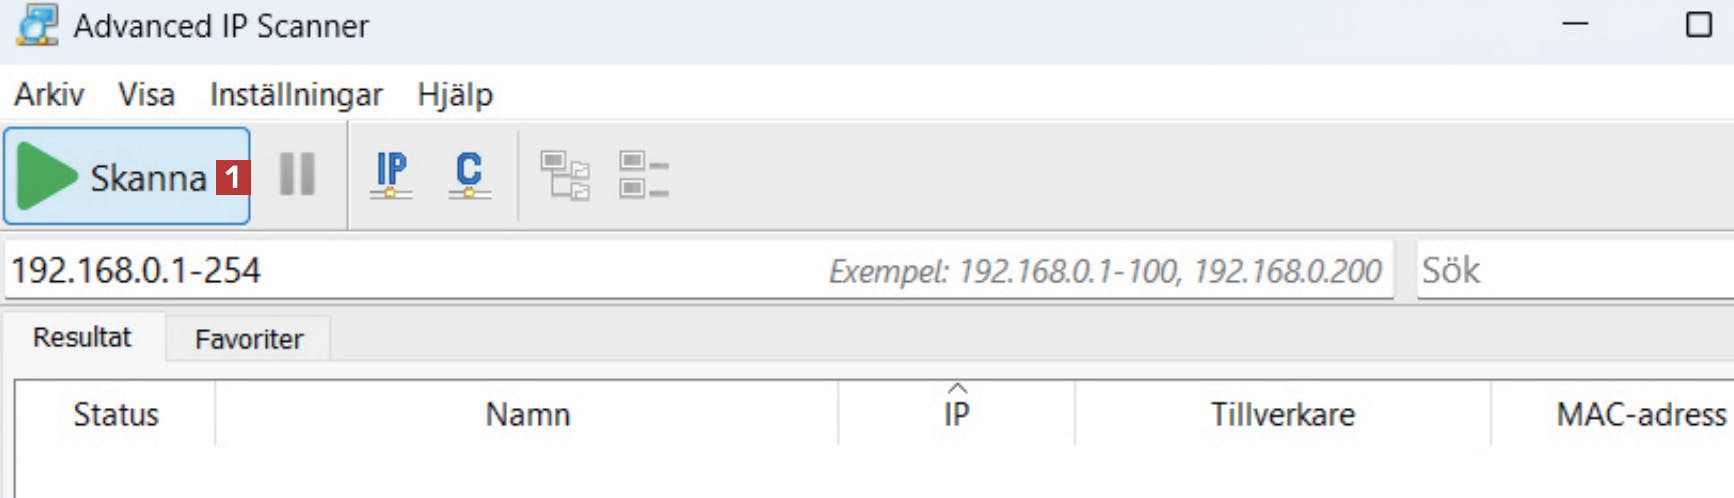The image size is (1734, 498).
Task: Sort by Tillverkare column header
Action: coord(1283,414)
